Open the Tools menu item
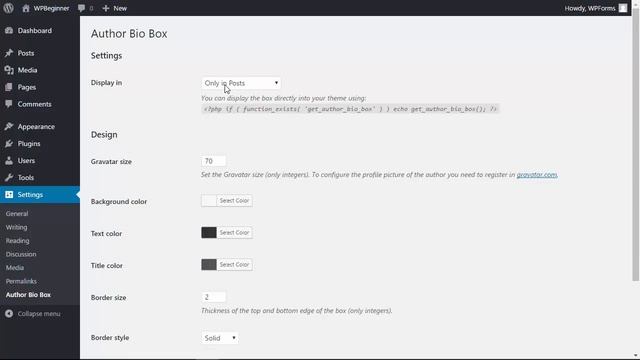This screenshot has width=640, height=360. [40, 178]
